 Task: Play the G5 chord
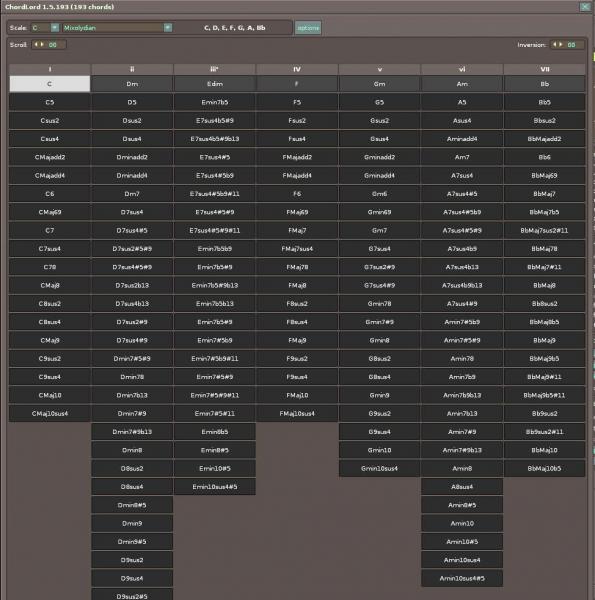pos(380,102)
